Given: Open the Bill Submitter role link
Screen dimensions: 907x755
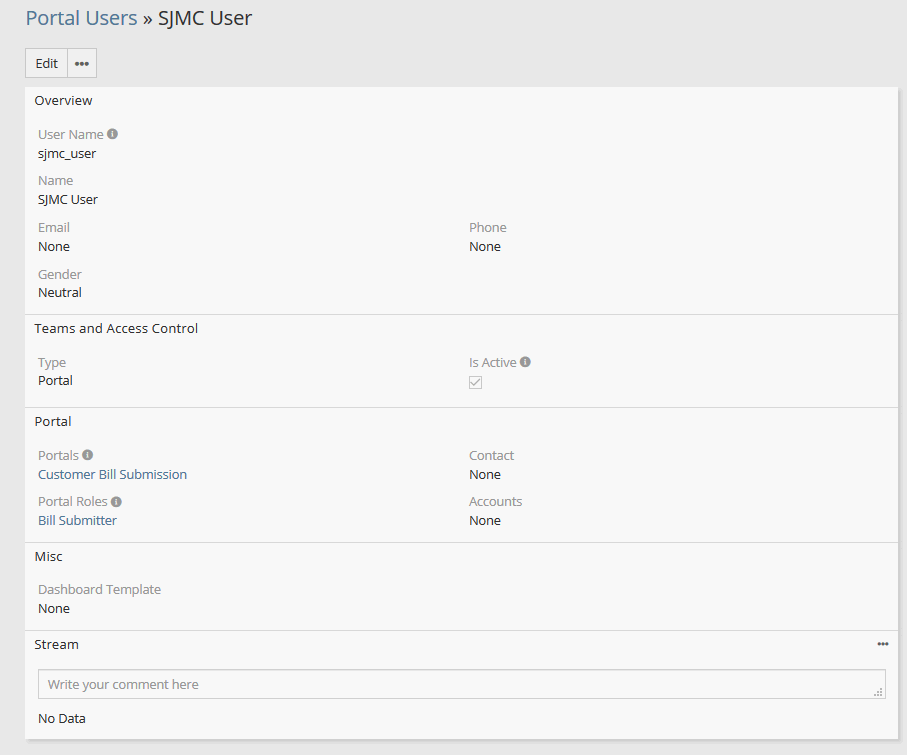Looking at the screenshot, I should [77, 520].
